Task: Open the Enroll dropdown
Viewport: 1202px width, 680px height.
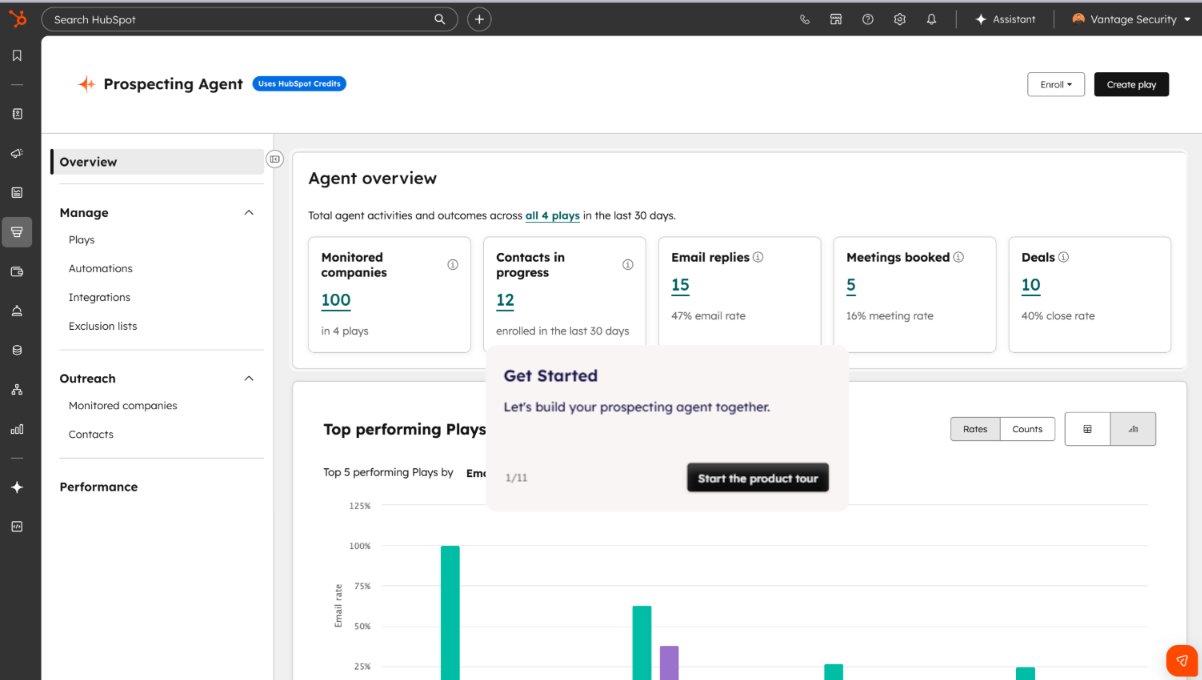Action: (1056, 85)
